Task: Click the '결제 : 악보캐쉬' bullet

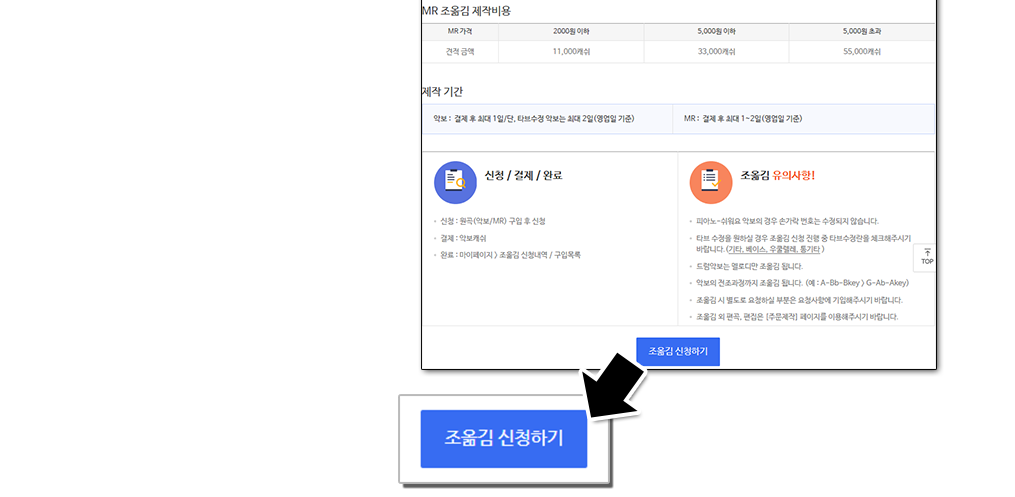Action: 463,238
